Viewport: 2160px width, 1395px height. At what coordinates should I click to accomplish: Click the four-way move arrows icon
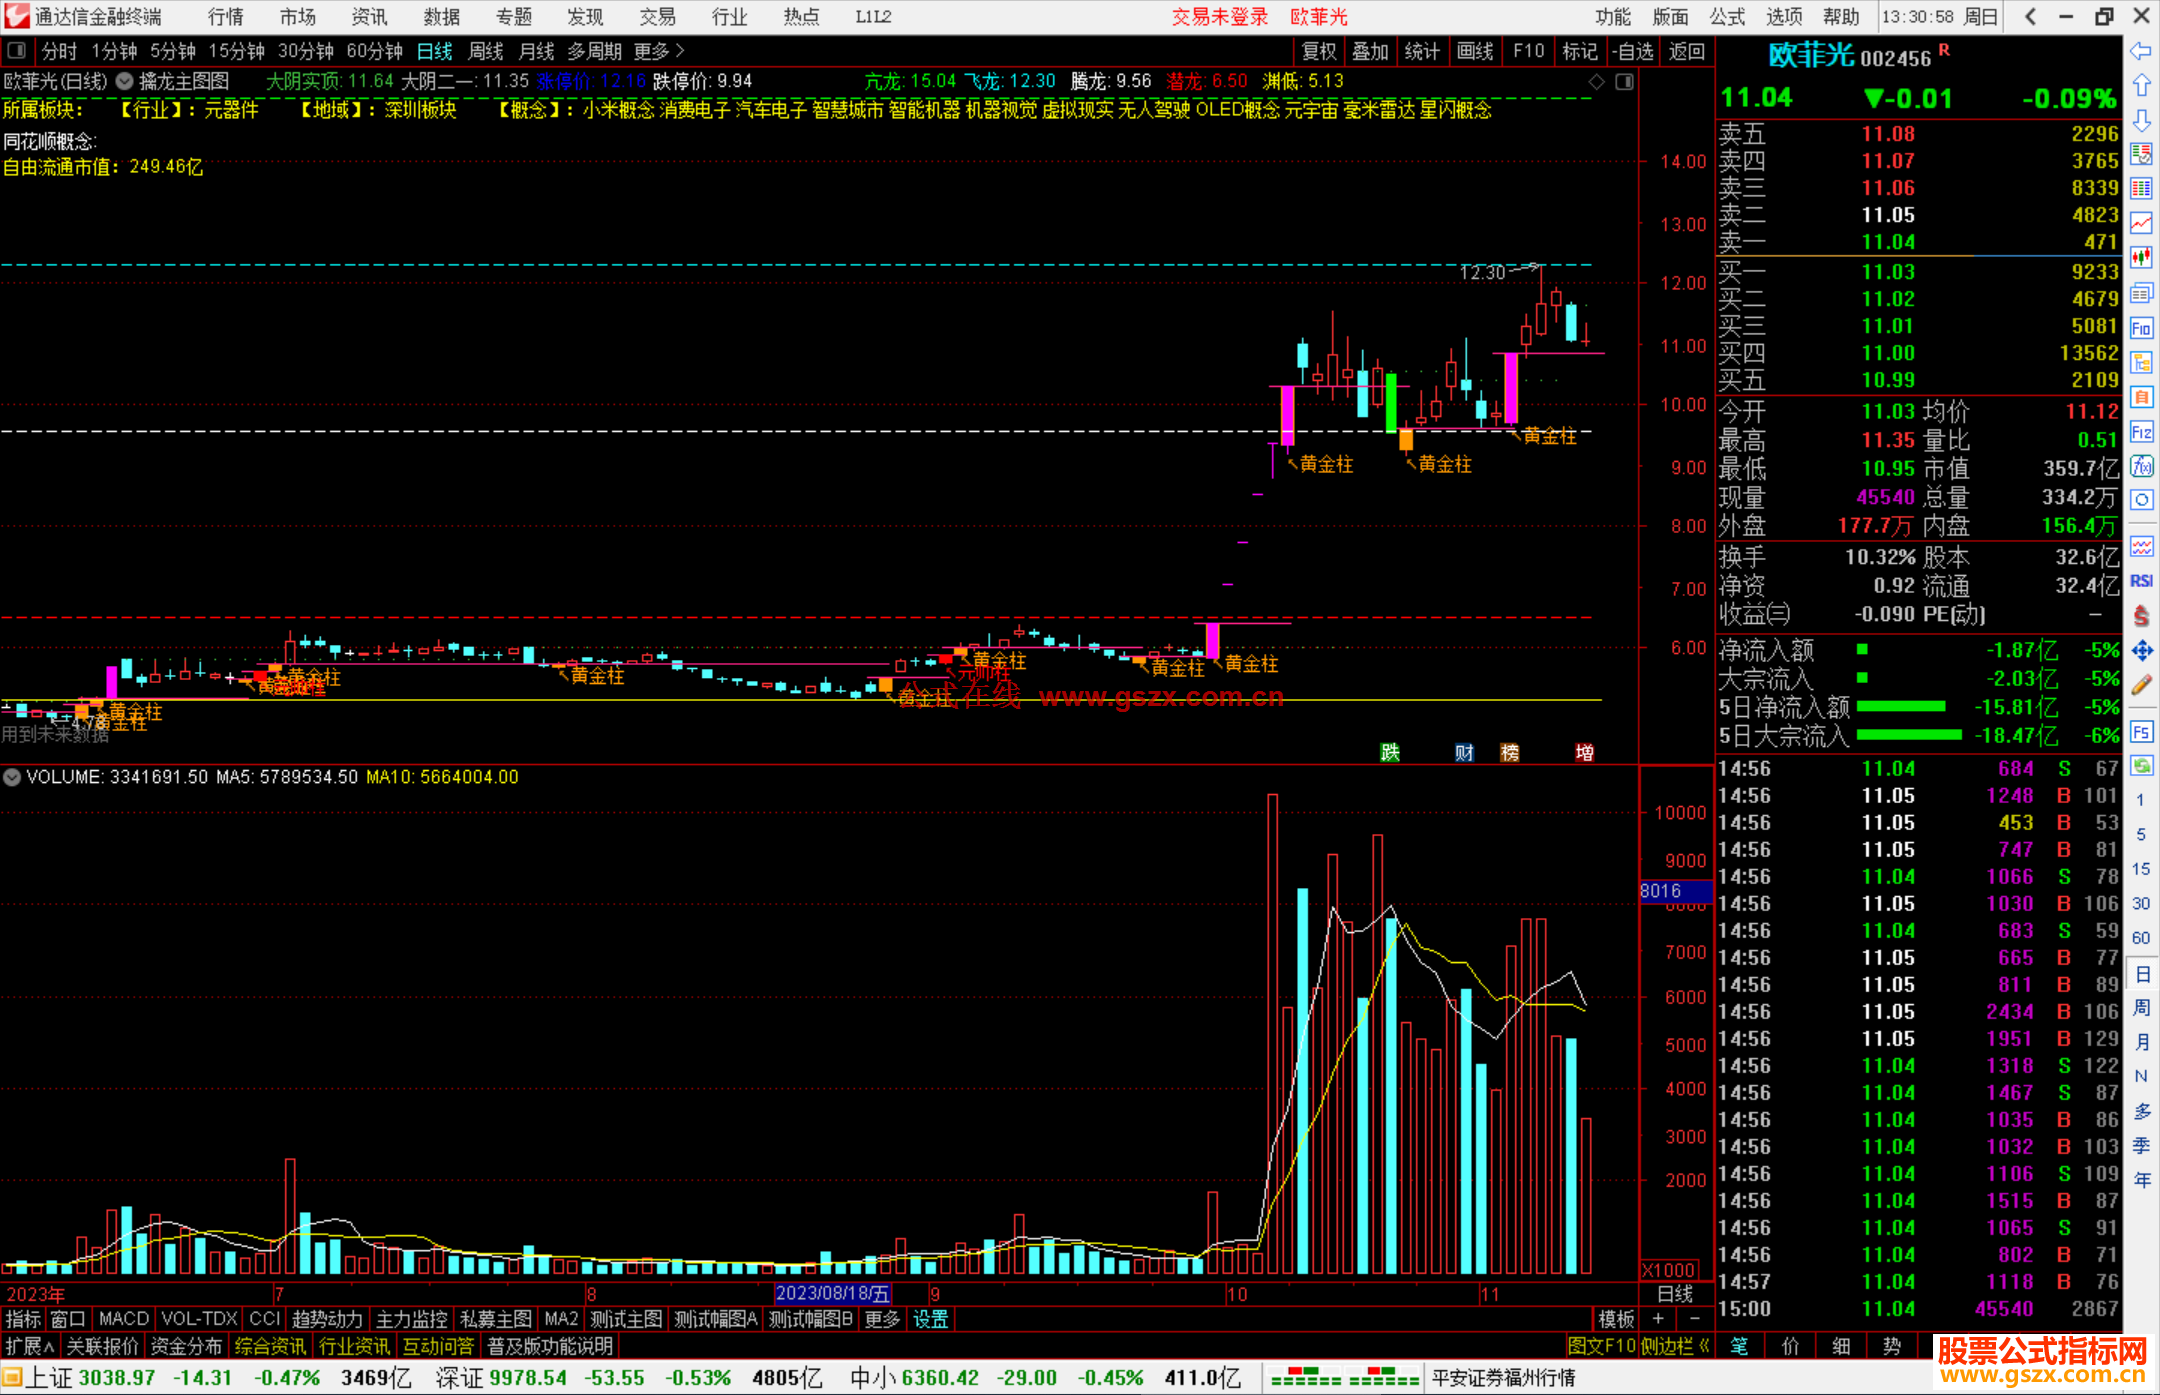2141,651
